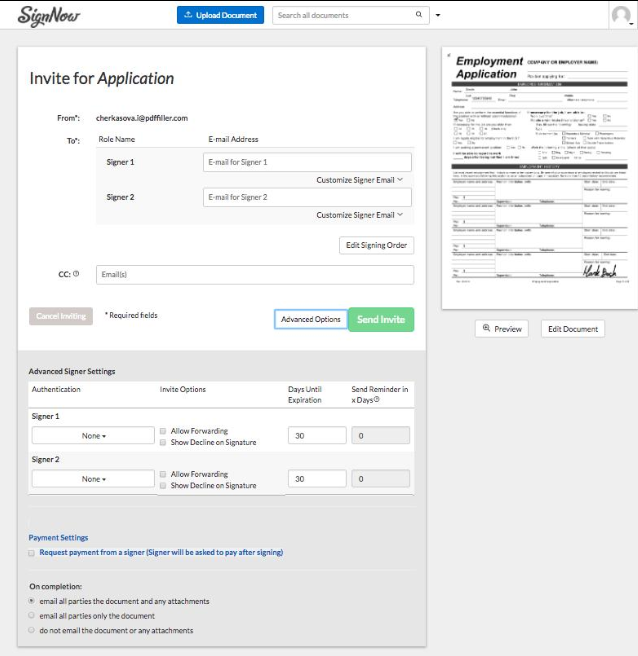This screenshot has width=638, height=656.
Task: Check Request payment from a signer
Action: tap(31, 553)
